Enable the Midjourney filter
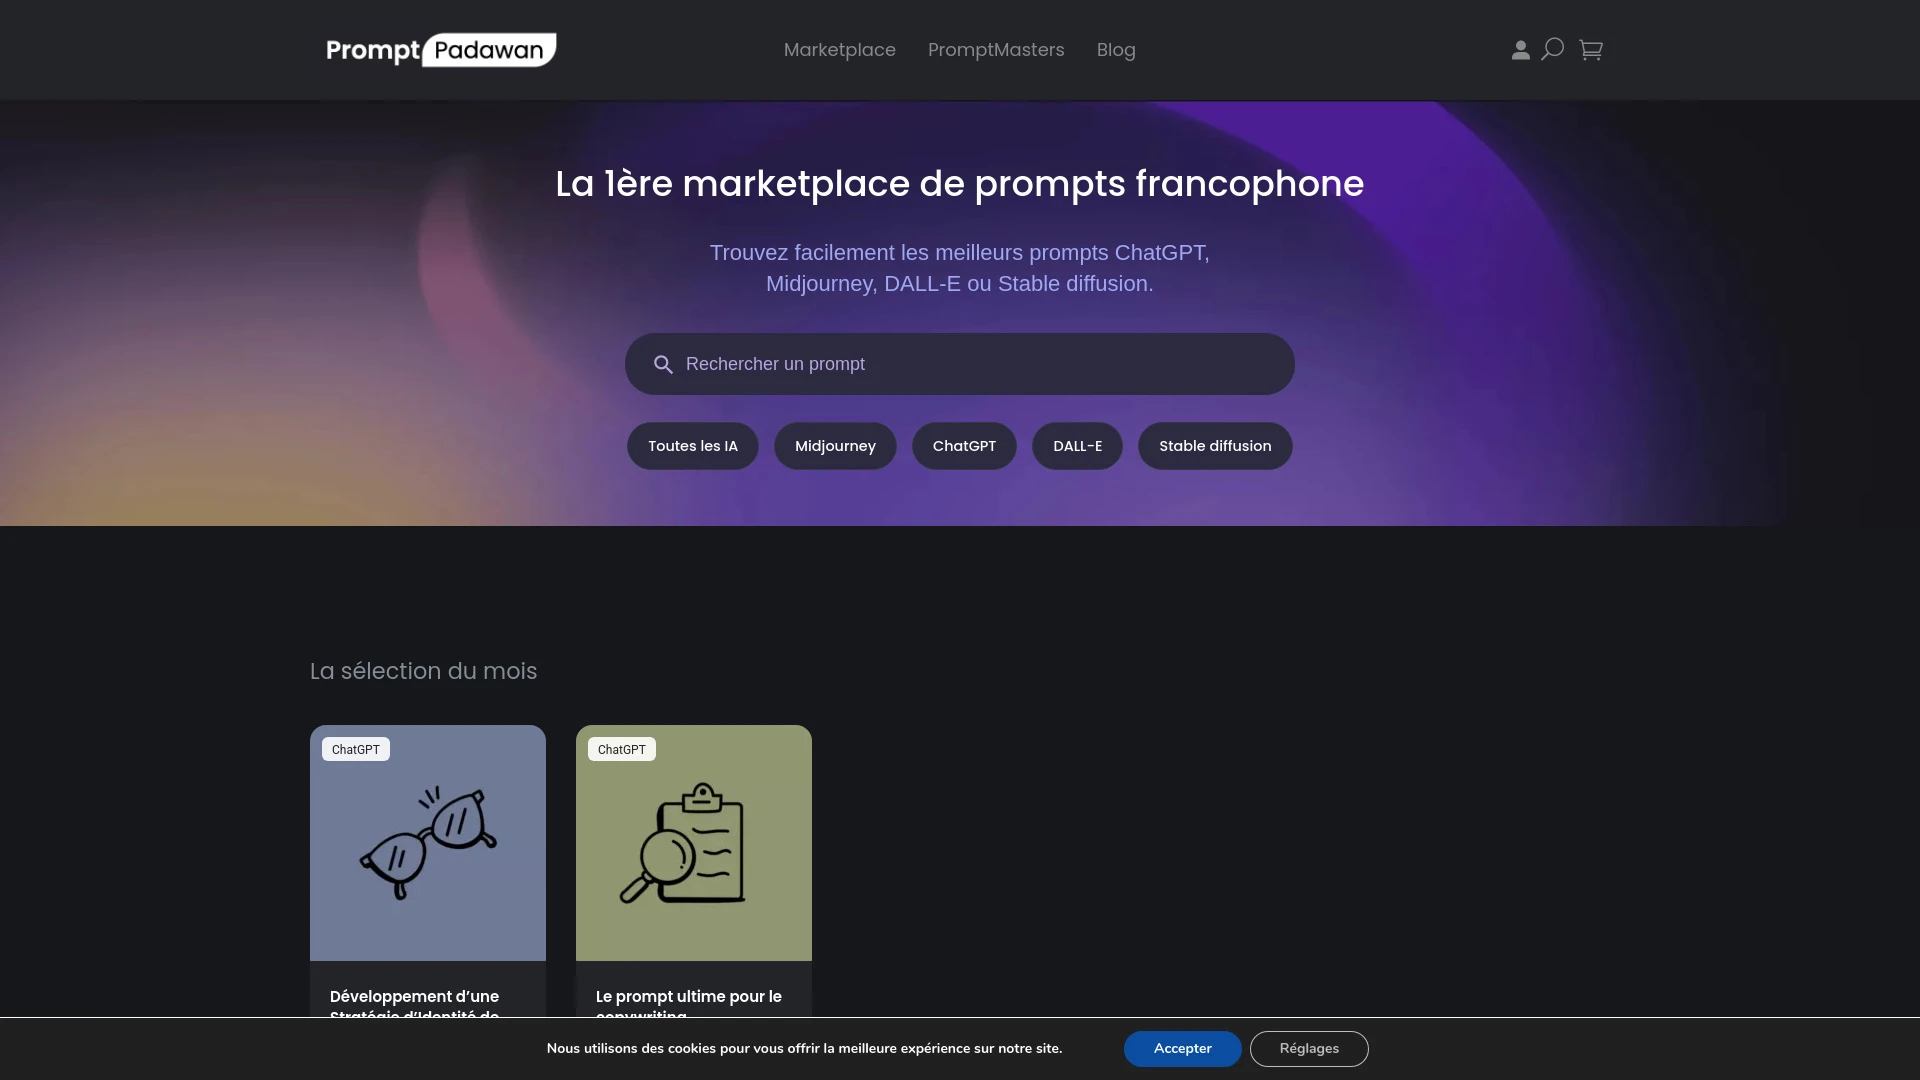The width and height of the screenshot is (1920, 1080). [x=835, y=446]
